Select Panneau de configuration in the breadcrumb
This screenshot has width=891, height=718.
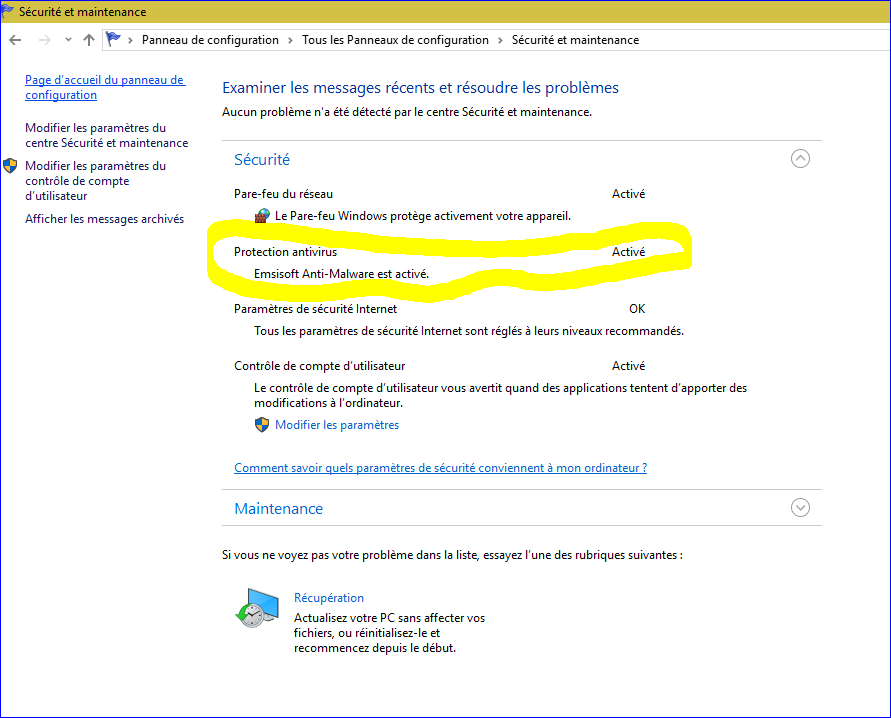[x=210, y=40]
